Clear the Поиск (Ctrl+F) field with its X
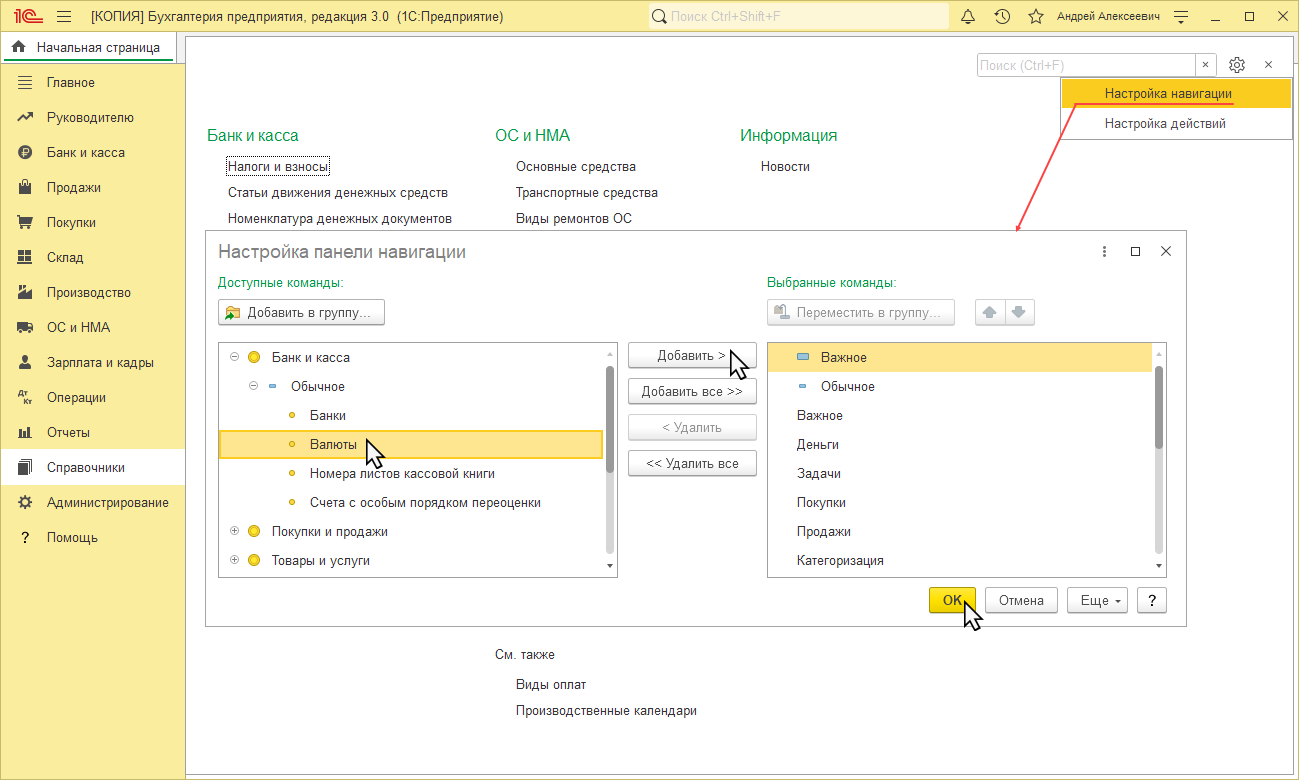Screen dimensions: 1299x780 click(x=1206, y=65)
